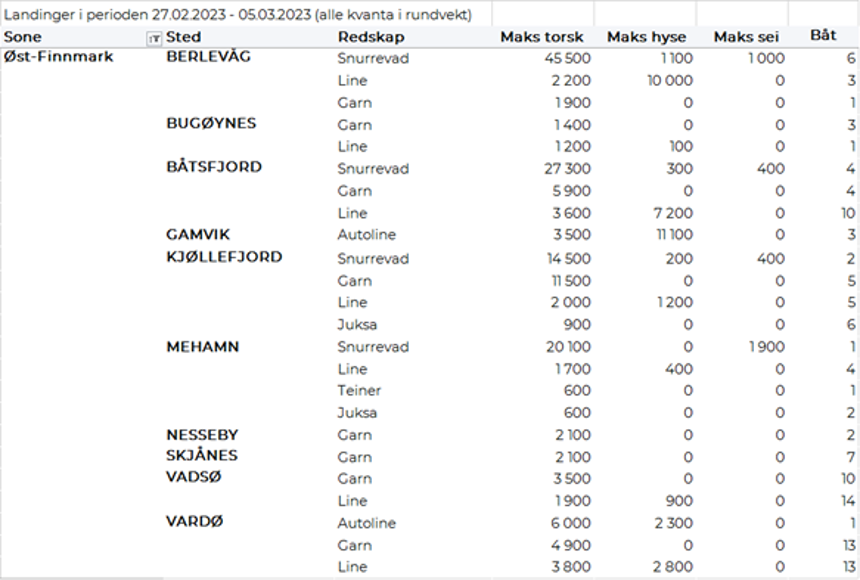Select the Båt column header

point(823,36)
